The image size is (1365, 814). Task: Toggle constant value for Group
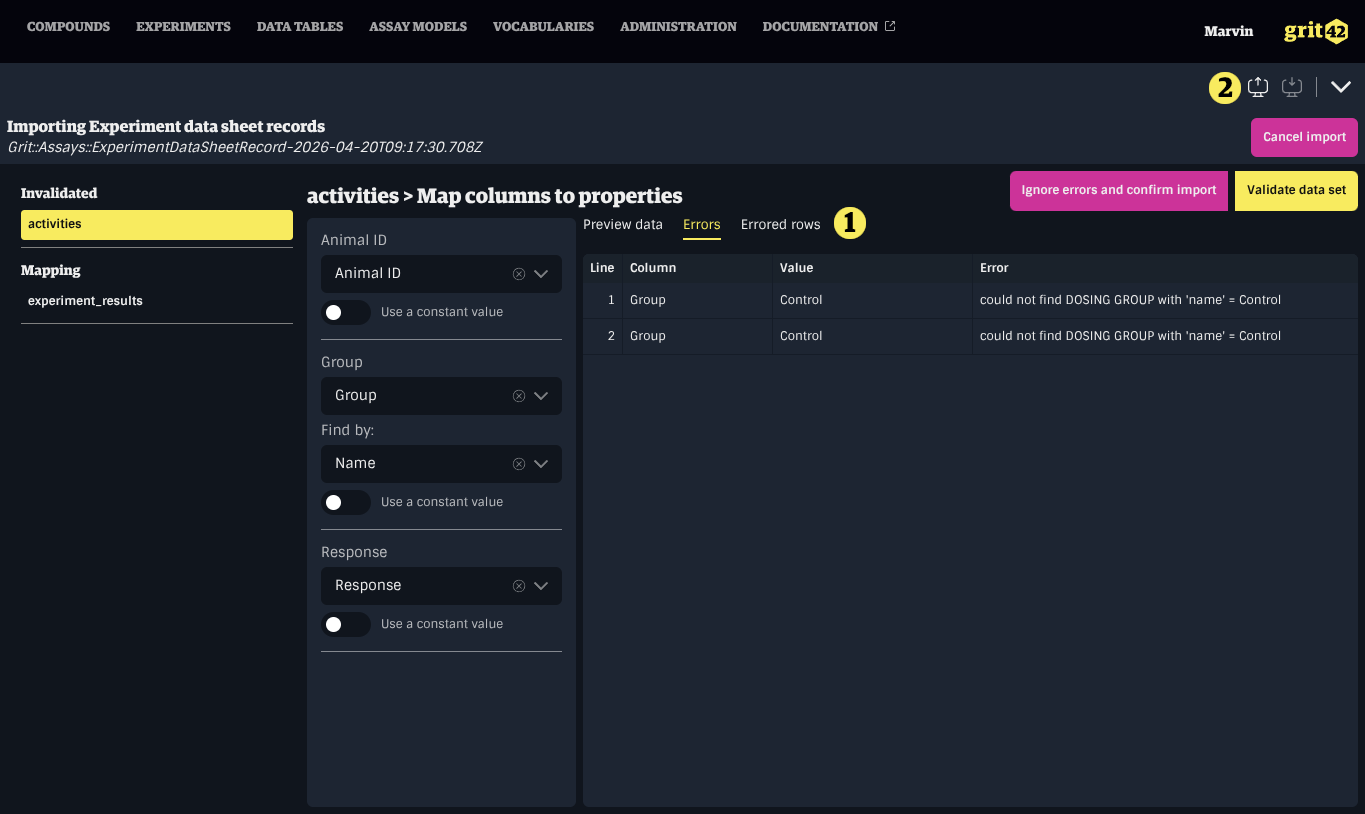pyautogui.click(x=346, y=503)
